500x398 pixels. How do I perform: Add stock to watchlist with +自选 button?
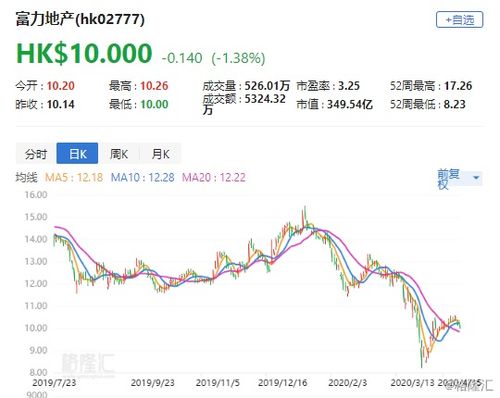click(459, 20)
